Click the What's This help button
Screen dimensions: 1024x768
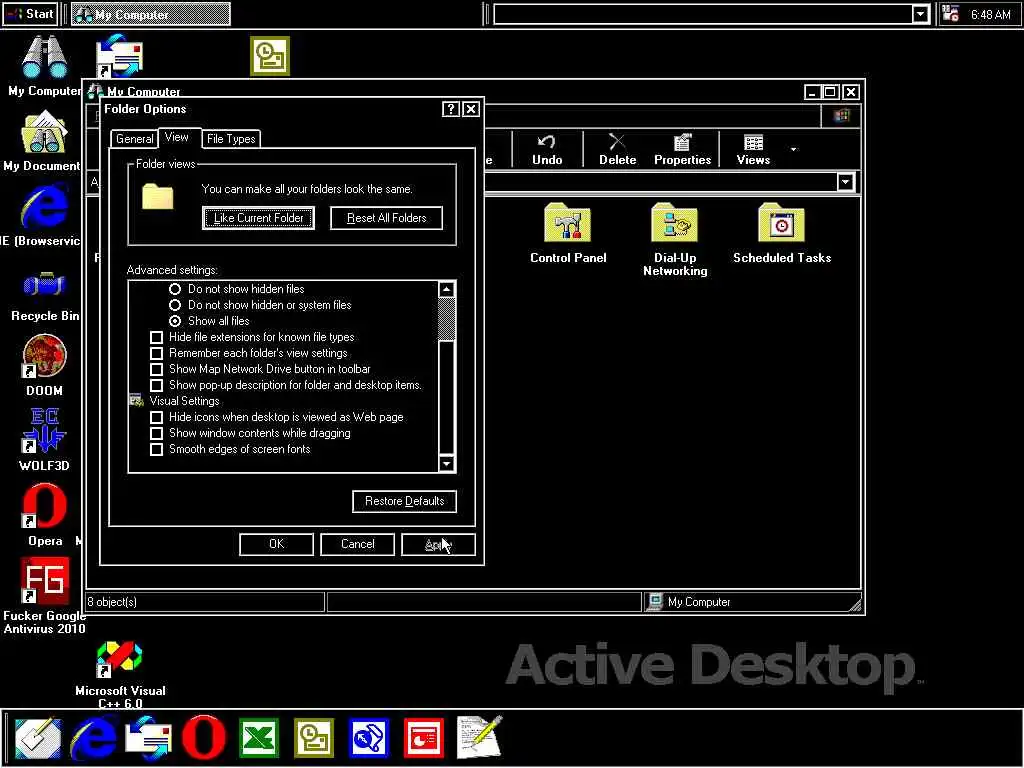tap(451, 109)
